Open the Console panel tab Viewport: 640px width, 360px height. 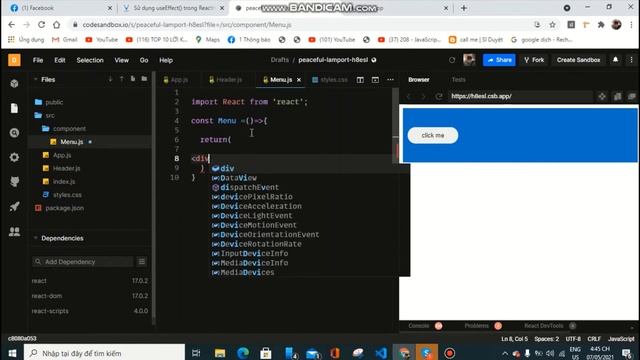click(419, 326)
